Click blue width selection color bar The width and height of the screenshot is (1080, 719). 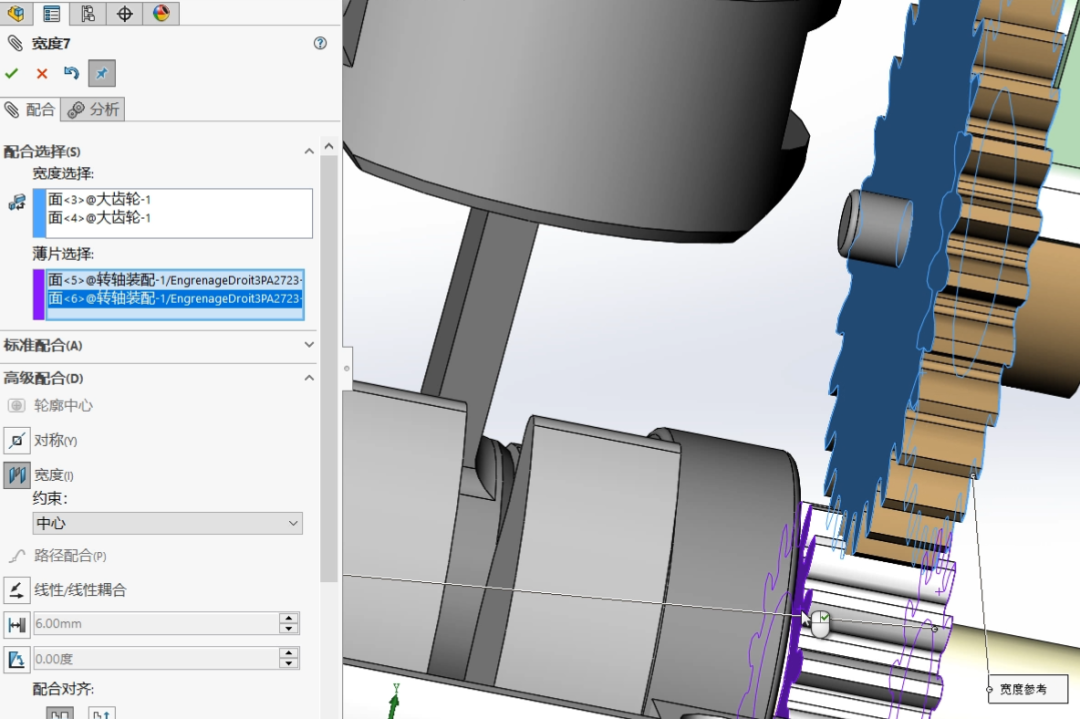pyautogui.click(x=39, y=213)
